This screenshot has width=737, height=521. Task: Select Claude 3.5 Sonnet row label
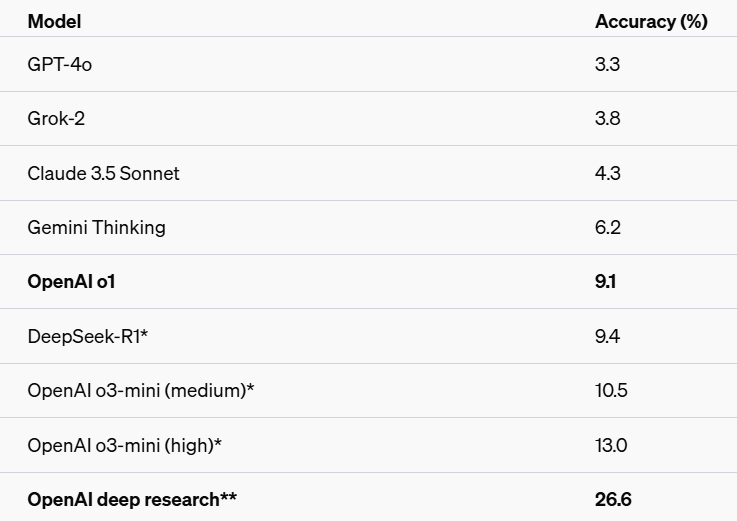[103, 173]
